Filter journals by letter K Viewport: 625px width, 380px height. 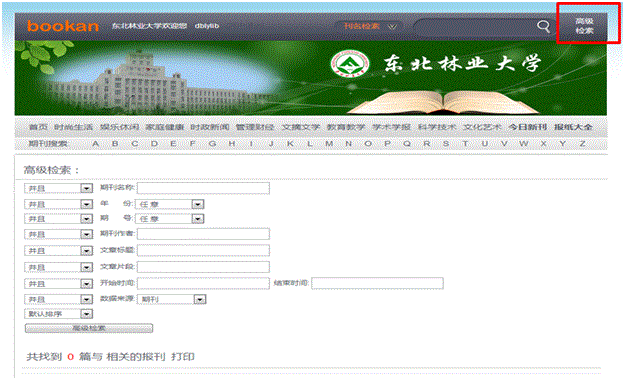pyautogui.click(x=290, y=144)
